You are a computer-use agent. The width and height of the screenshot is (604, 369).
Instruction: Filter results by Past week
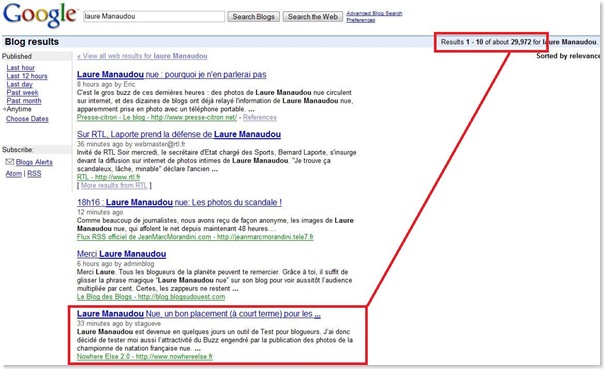coord(22,92)
